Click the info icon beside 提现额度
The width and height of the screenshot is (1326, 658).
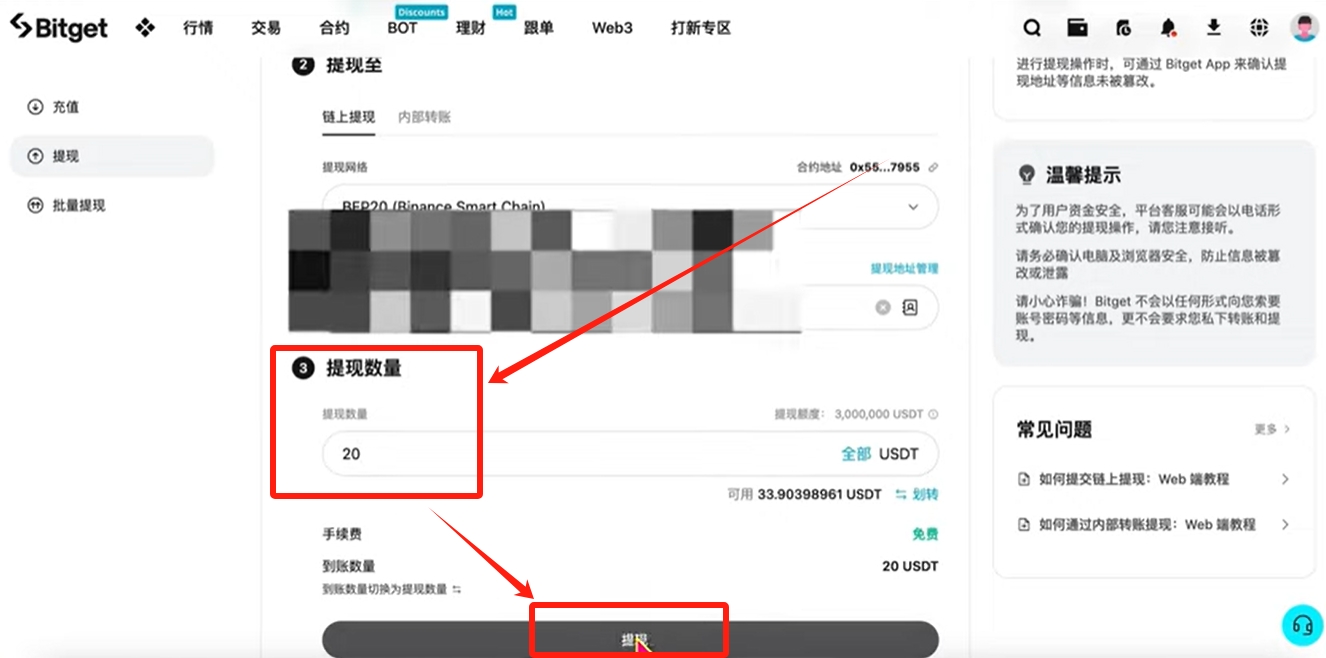click(x=933, y=414)
